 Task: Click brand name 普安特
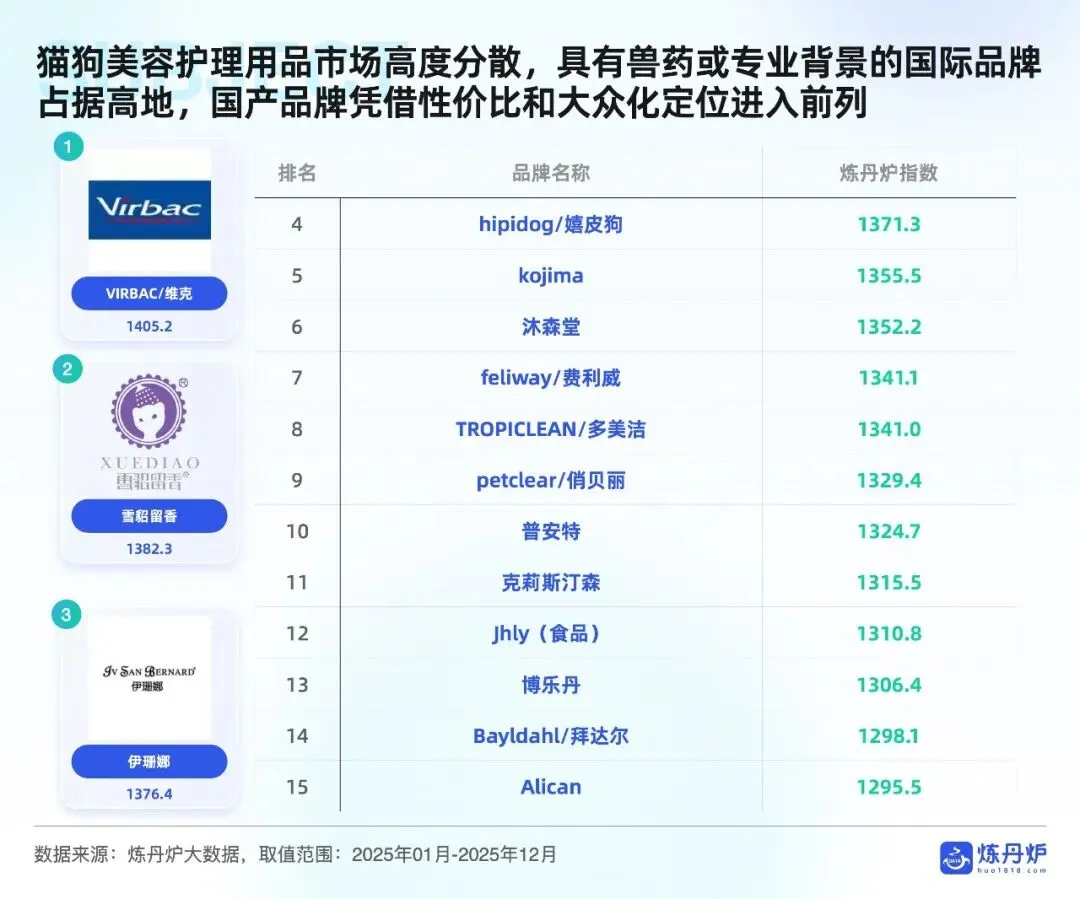[550, 531]
